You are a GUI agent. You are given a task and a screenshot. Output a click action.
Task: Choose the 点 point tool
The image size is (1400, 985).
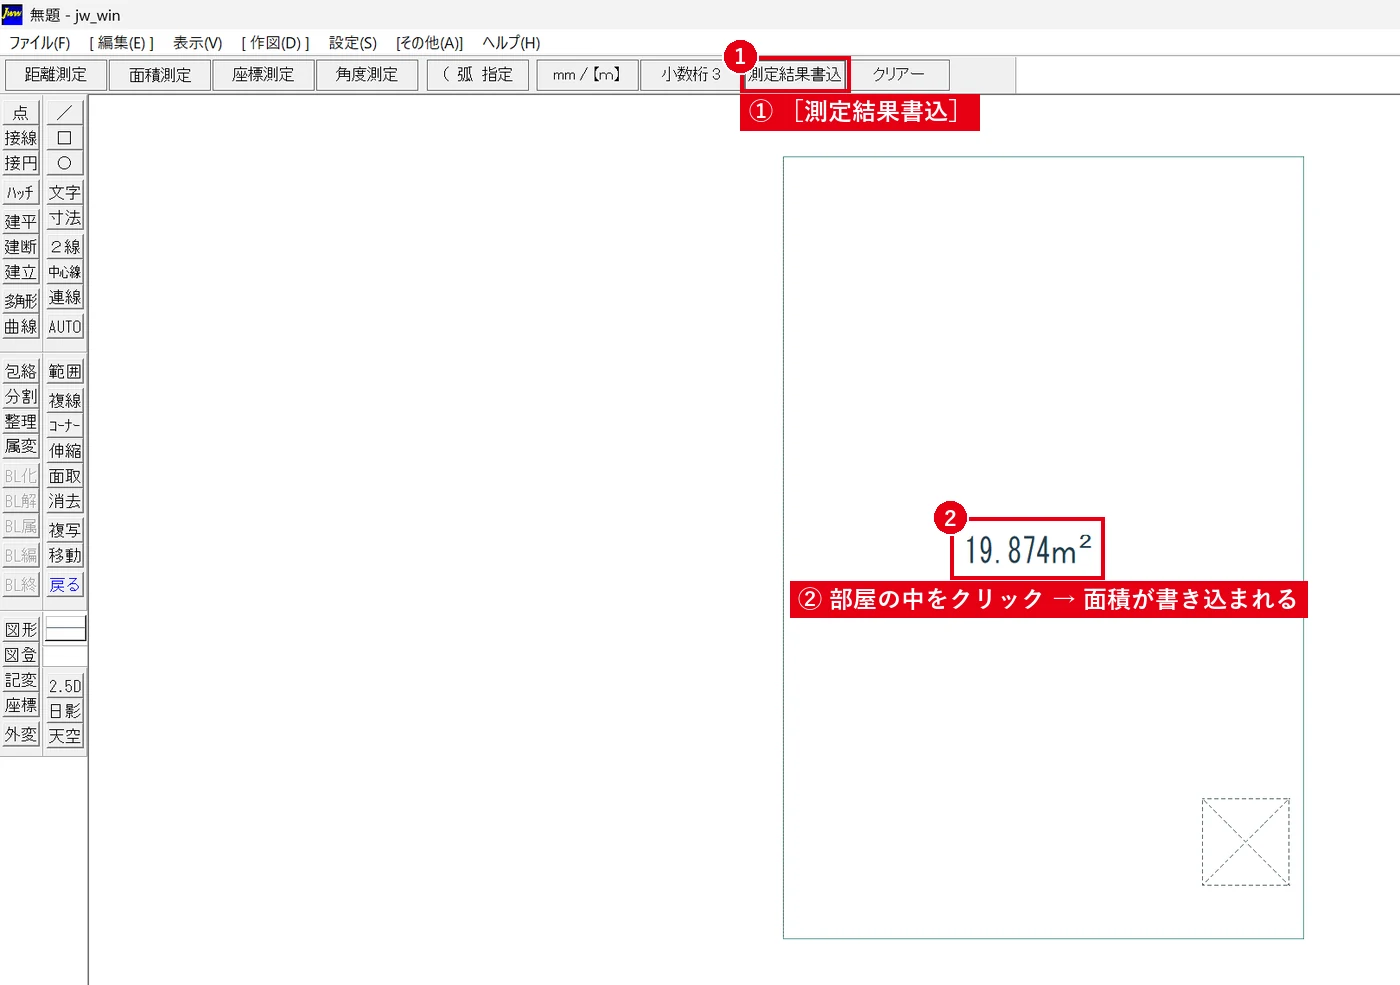click(21, 112)
